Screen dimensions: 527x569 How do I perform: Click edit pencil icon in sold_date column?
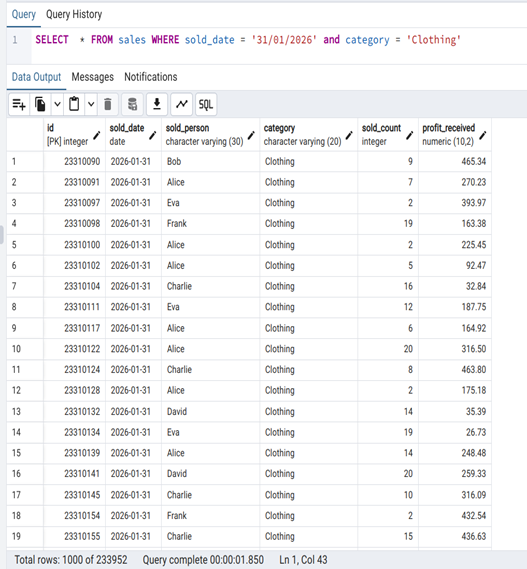153,135
